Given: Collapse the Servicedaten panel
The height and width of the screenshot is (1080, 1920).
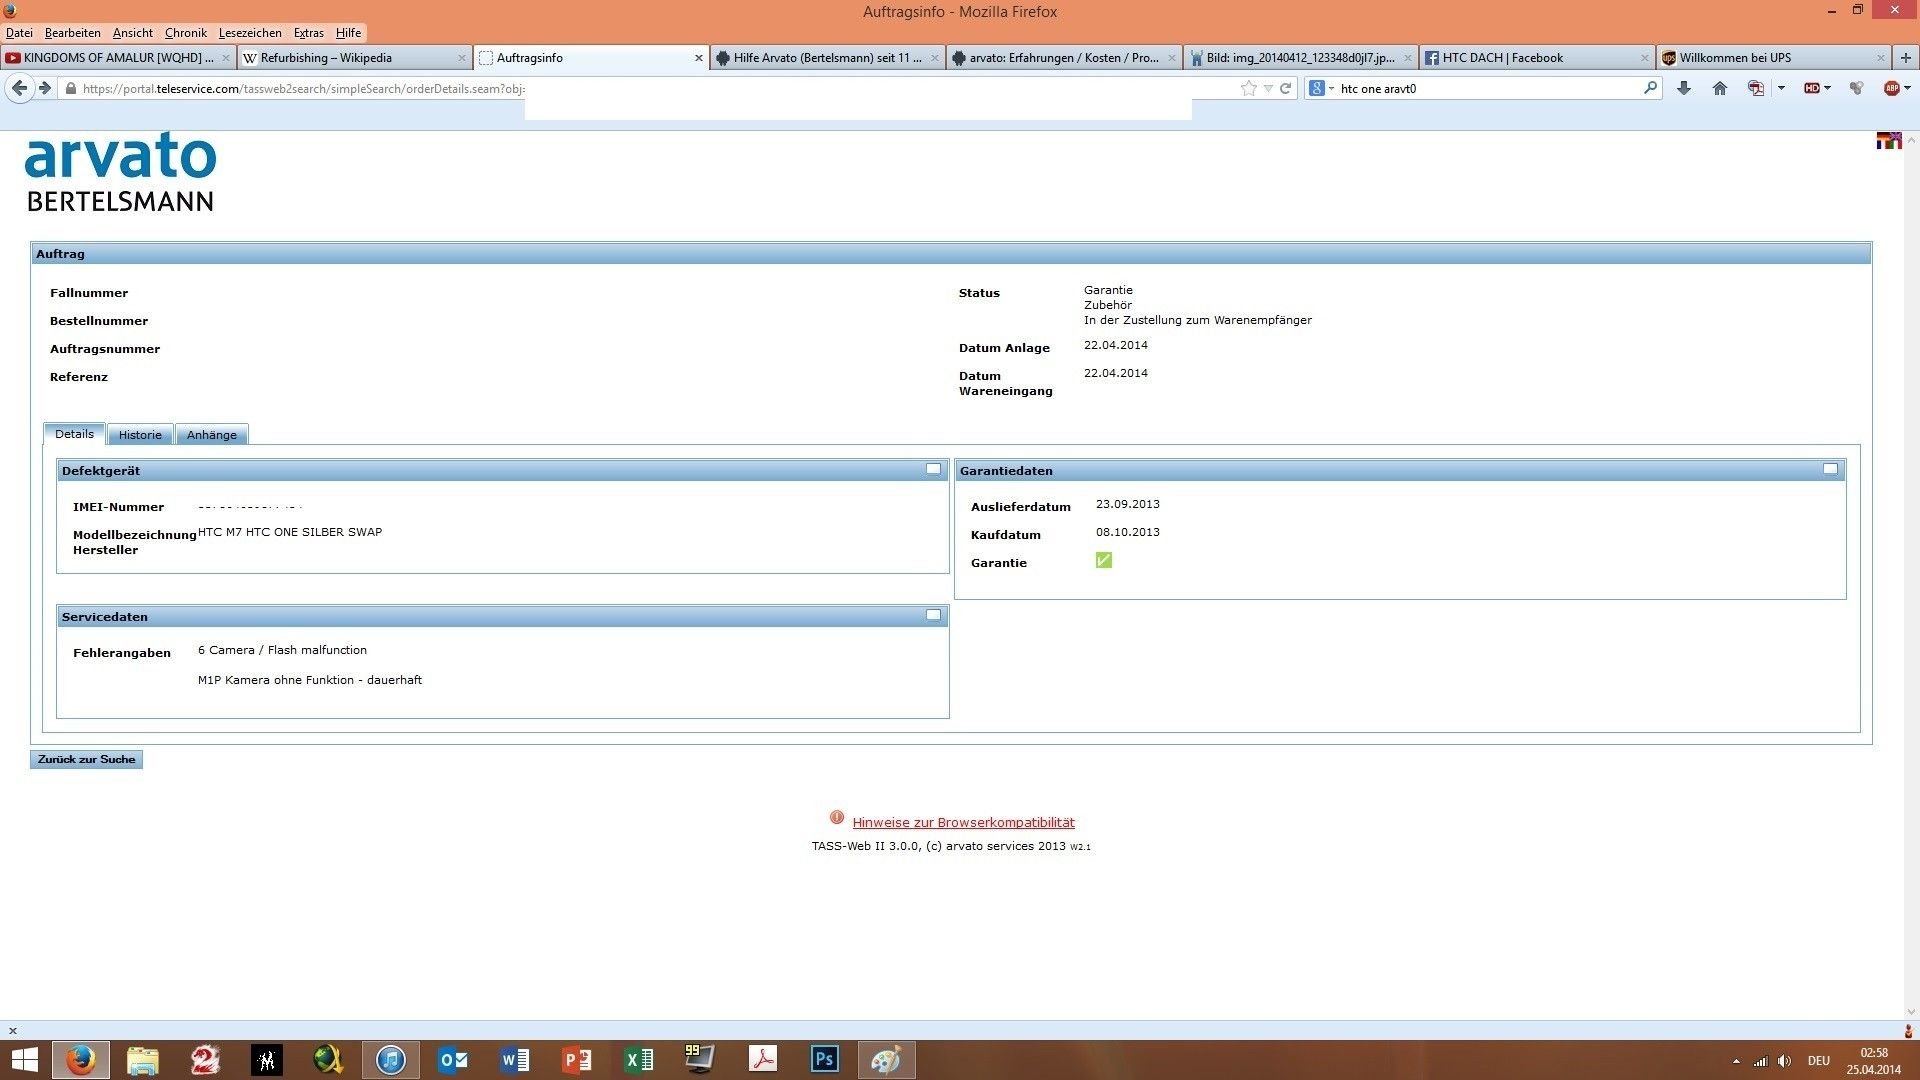Looking at the screenshot, I should click(x=933, y=615).
